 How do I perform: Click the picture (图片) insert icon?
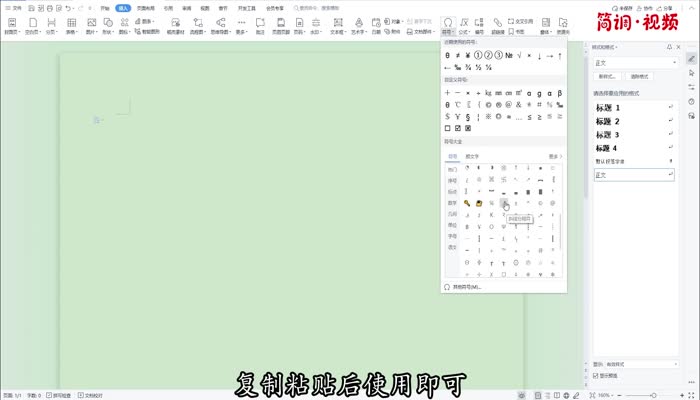click(x=92, y=22)
